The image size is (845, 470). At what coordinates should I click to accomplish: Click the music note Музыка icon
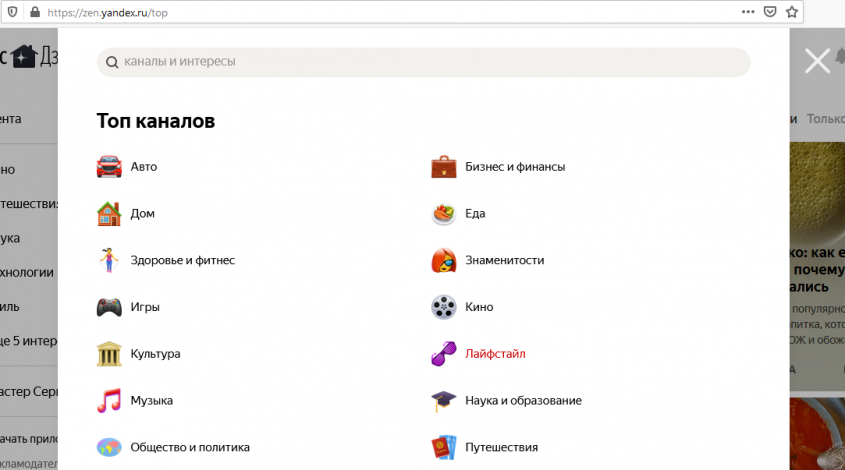pyautogui.click(x=109, y=401)
